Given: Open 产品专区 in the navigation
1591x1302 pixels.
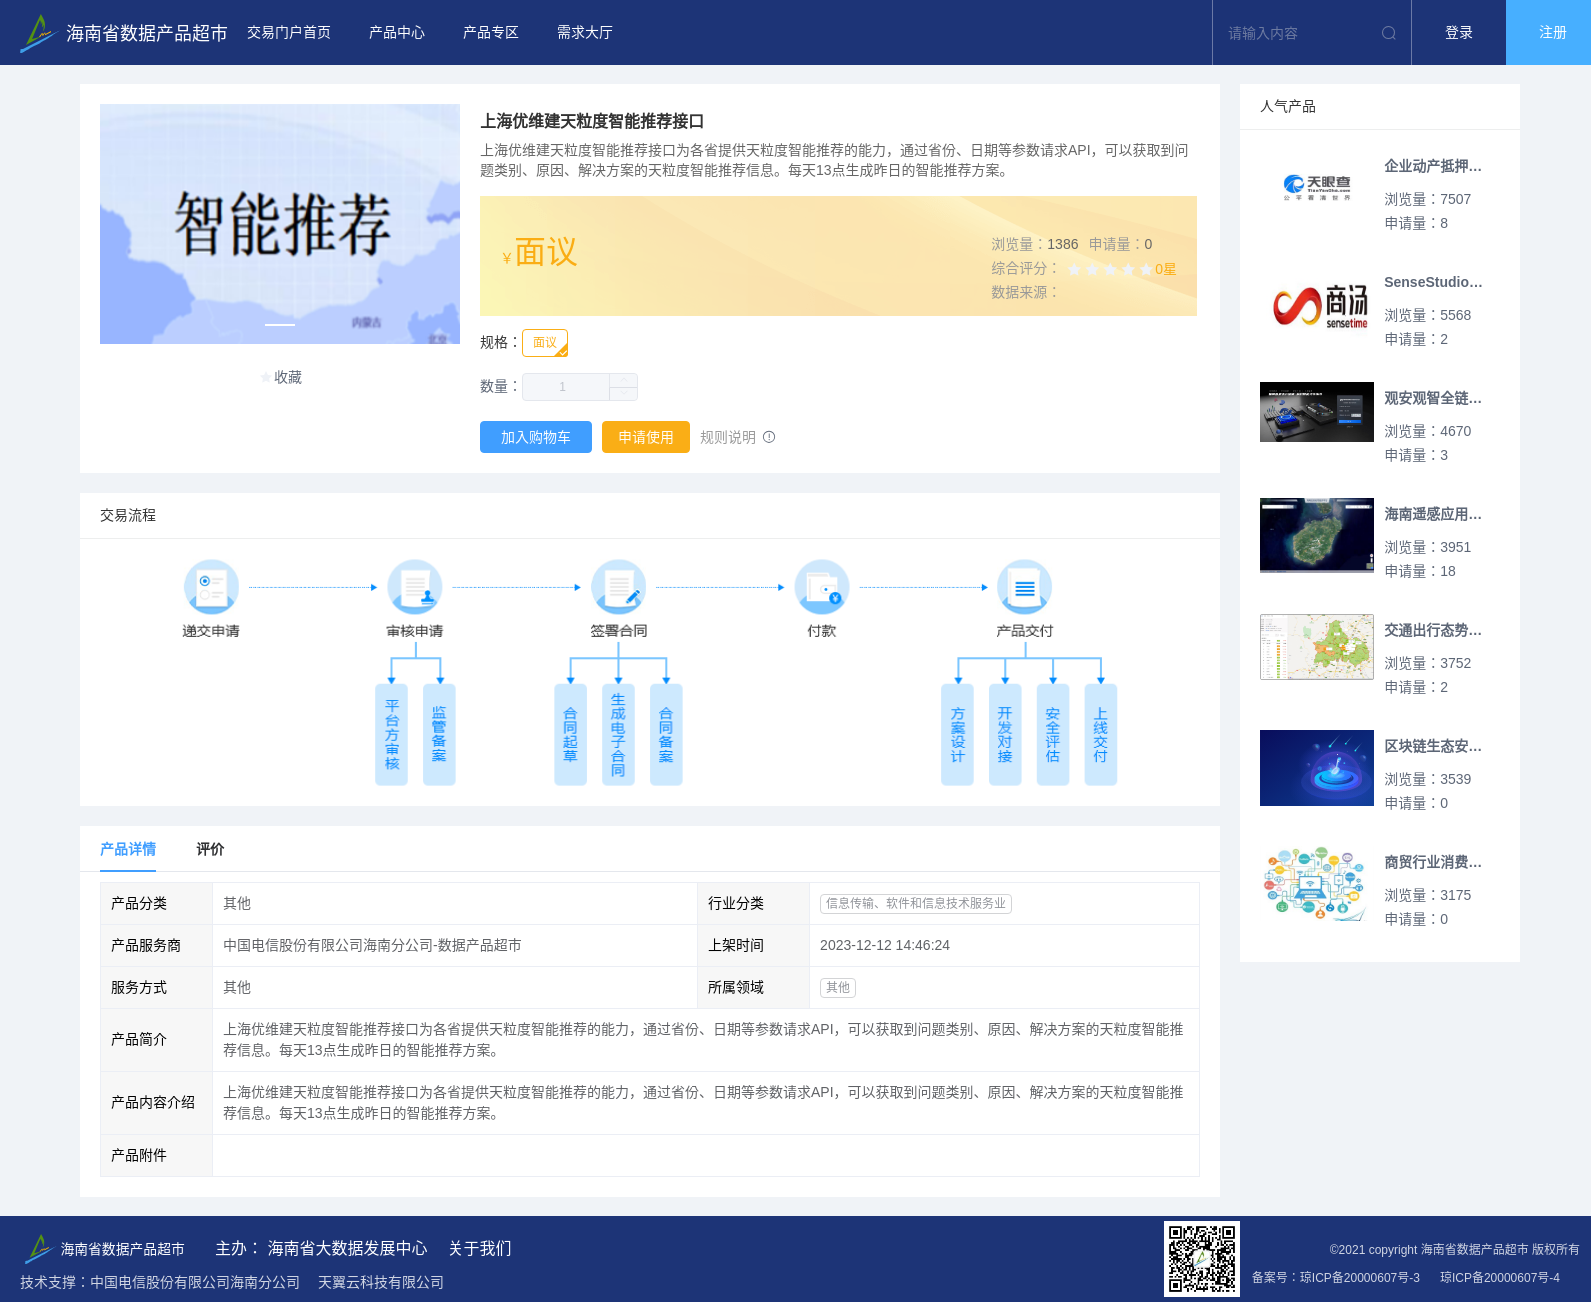Looking at the screenshot, I should click(x=491, y=33).
